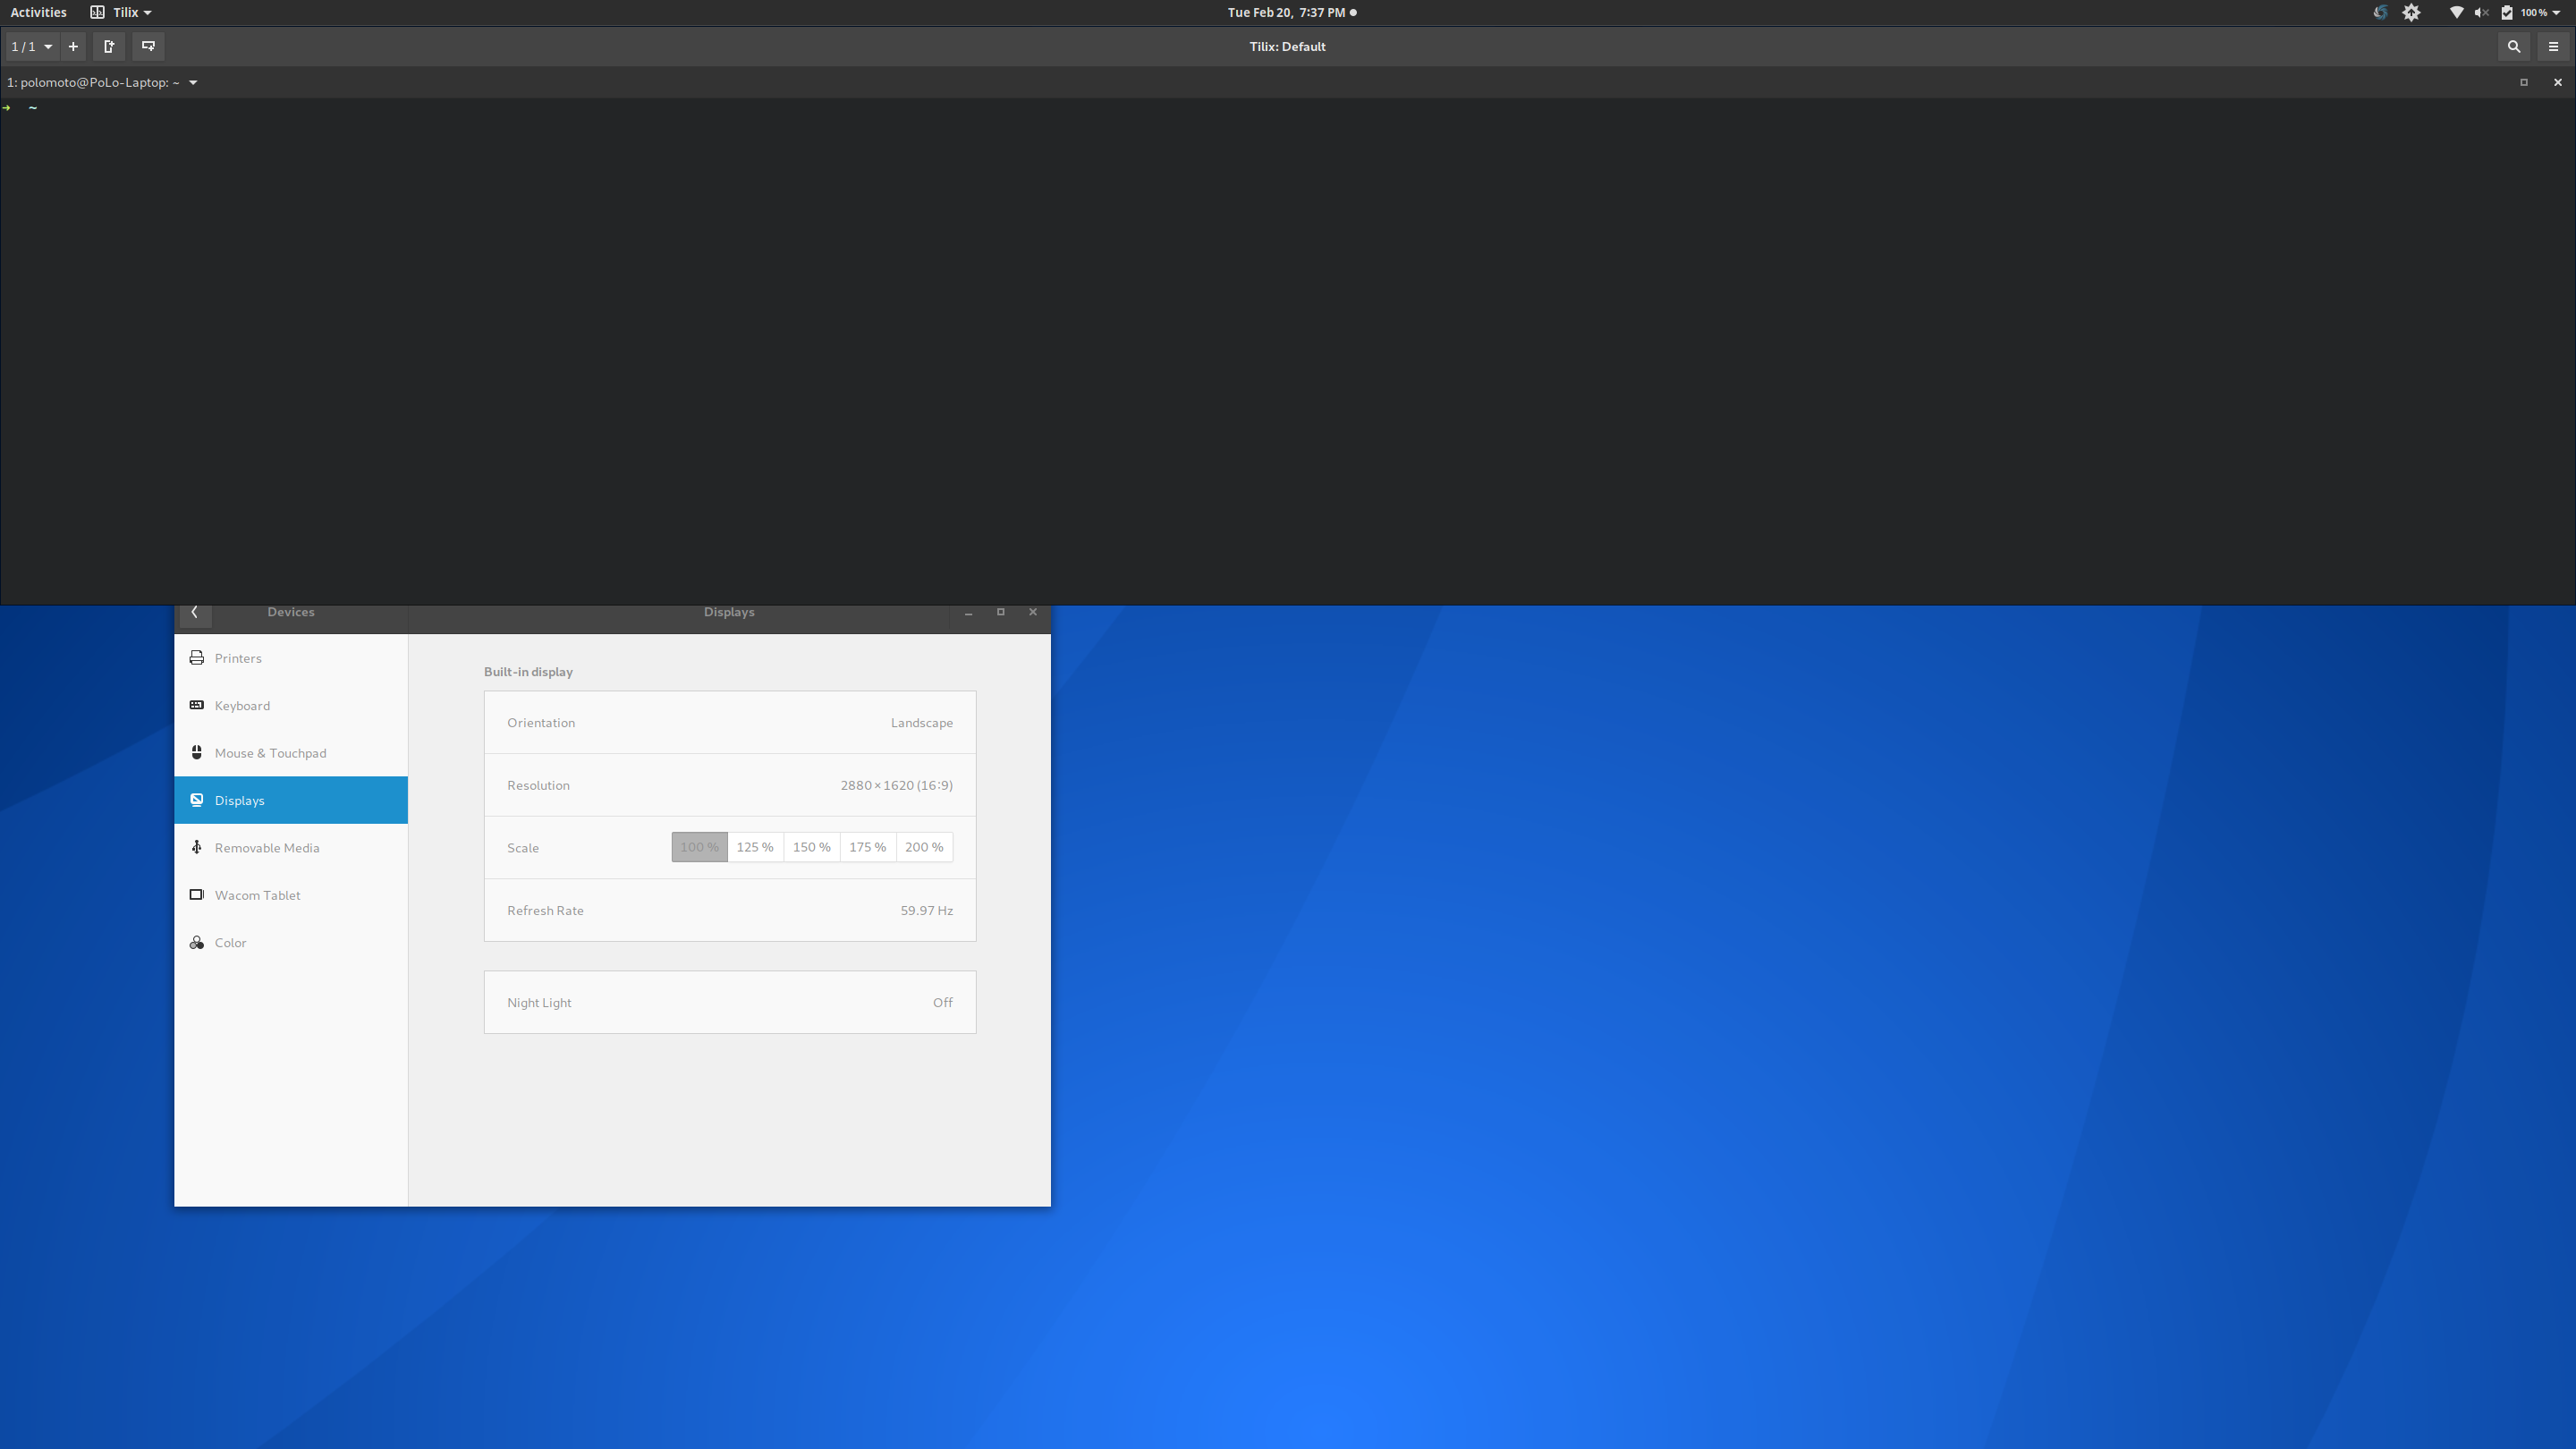This screenshot has height=1449, width=2576.
Task: Open the session selector dropdown showing 1/1
Action: pyautogui.click(x=30, y=46)
